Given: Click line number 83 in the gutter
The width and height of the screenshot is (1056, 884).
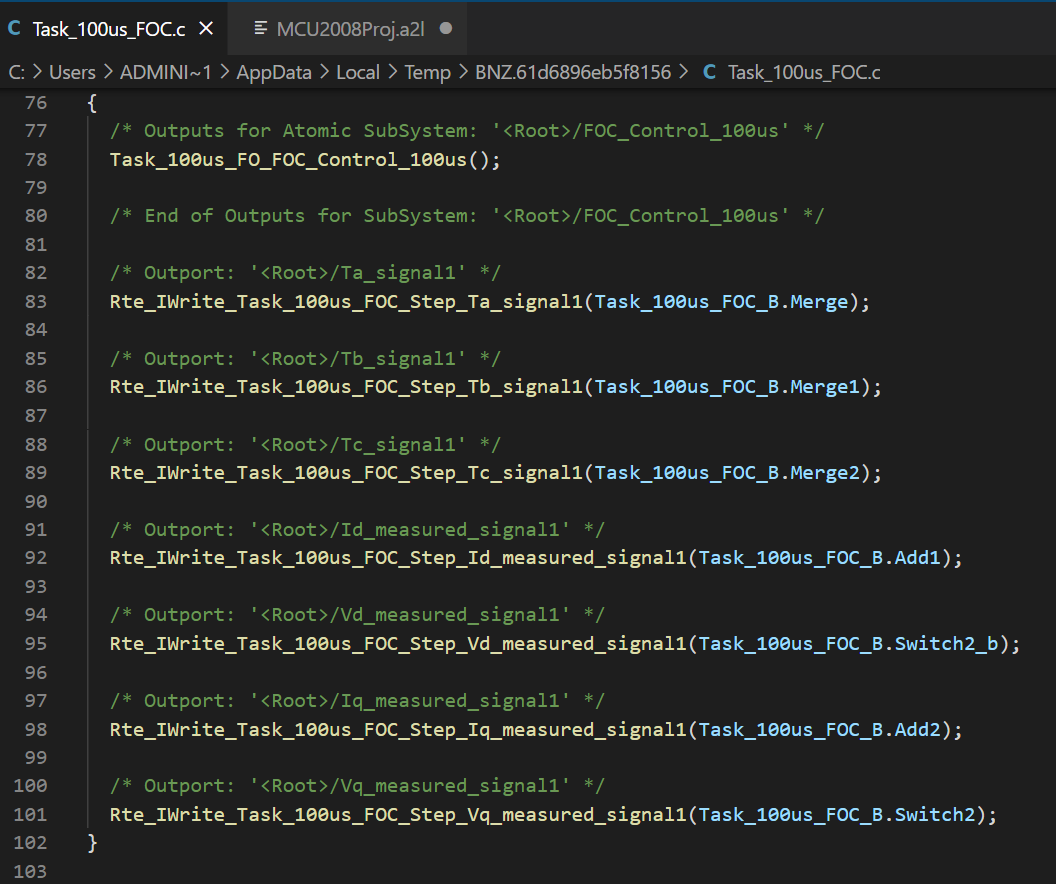Looking at the screenshot, I should pyautogui.click(x=36, y=301).
